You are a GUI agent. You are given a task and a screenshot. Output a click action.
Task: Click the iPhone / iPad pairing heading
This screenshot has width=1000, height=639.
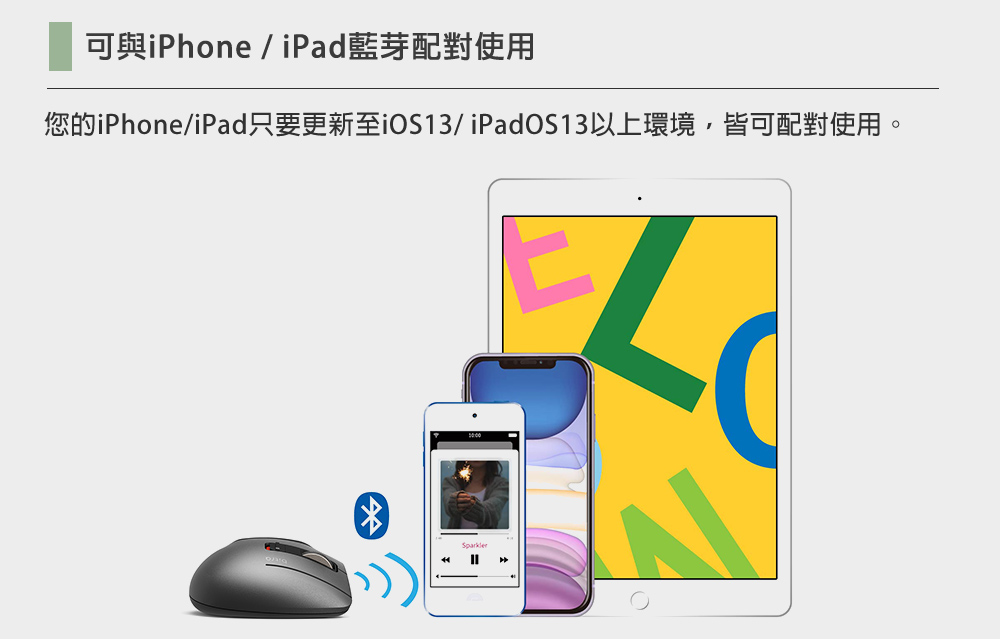pos(310,47)
